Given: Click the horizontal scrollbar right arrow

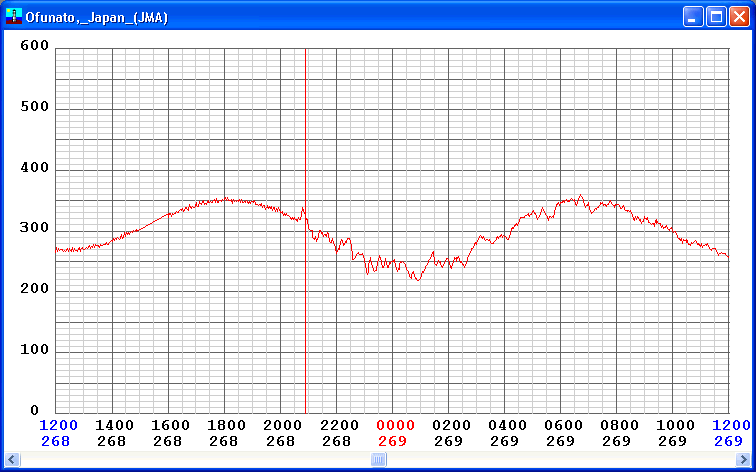Looking at the screenshot, I should [x=743, y=459].
